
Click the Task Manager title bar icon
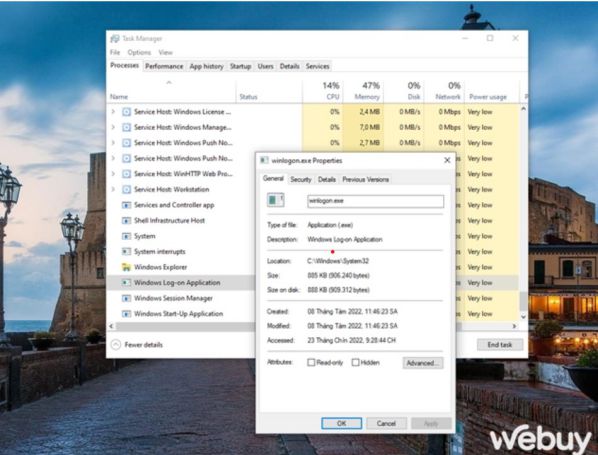pyautogui.click(x=114, y=39)
